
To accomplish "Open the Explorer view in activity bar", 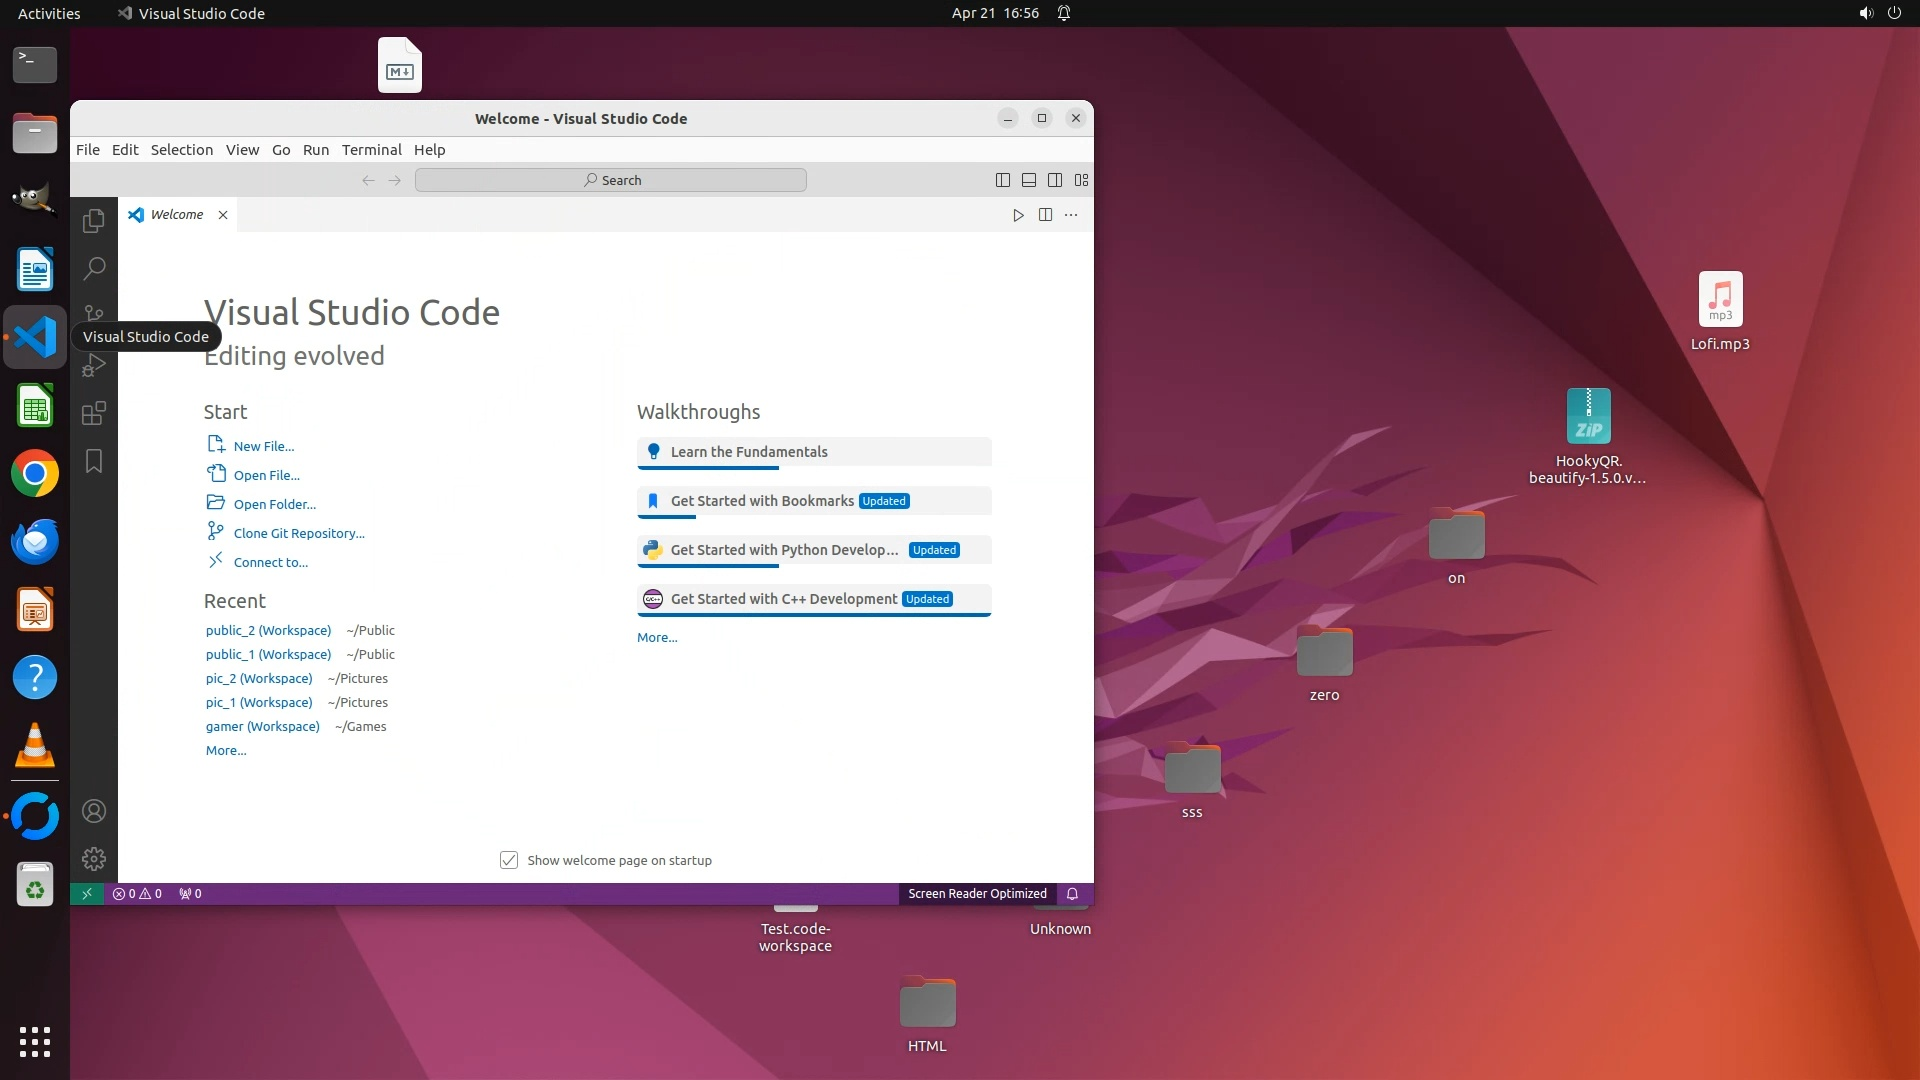I will (94, 221).
